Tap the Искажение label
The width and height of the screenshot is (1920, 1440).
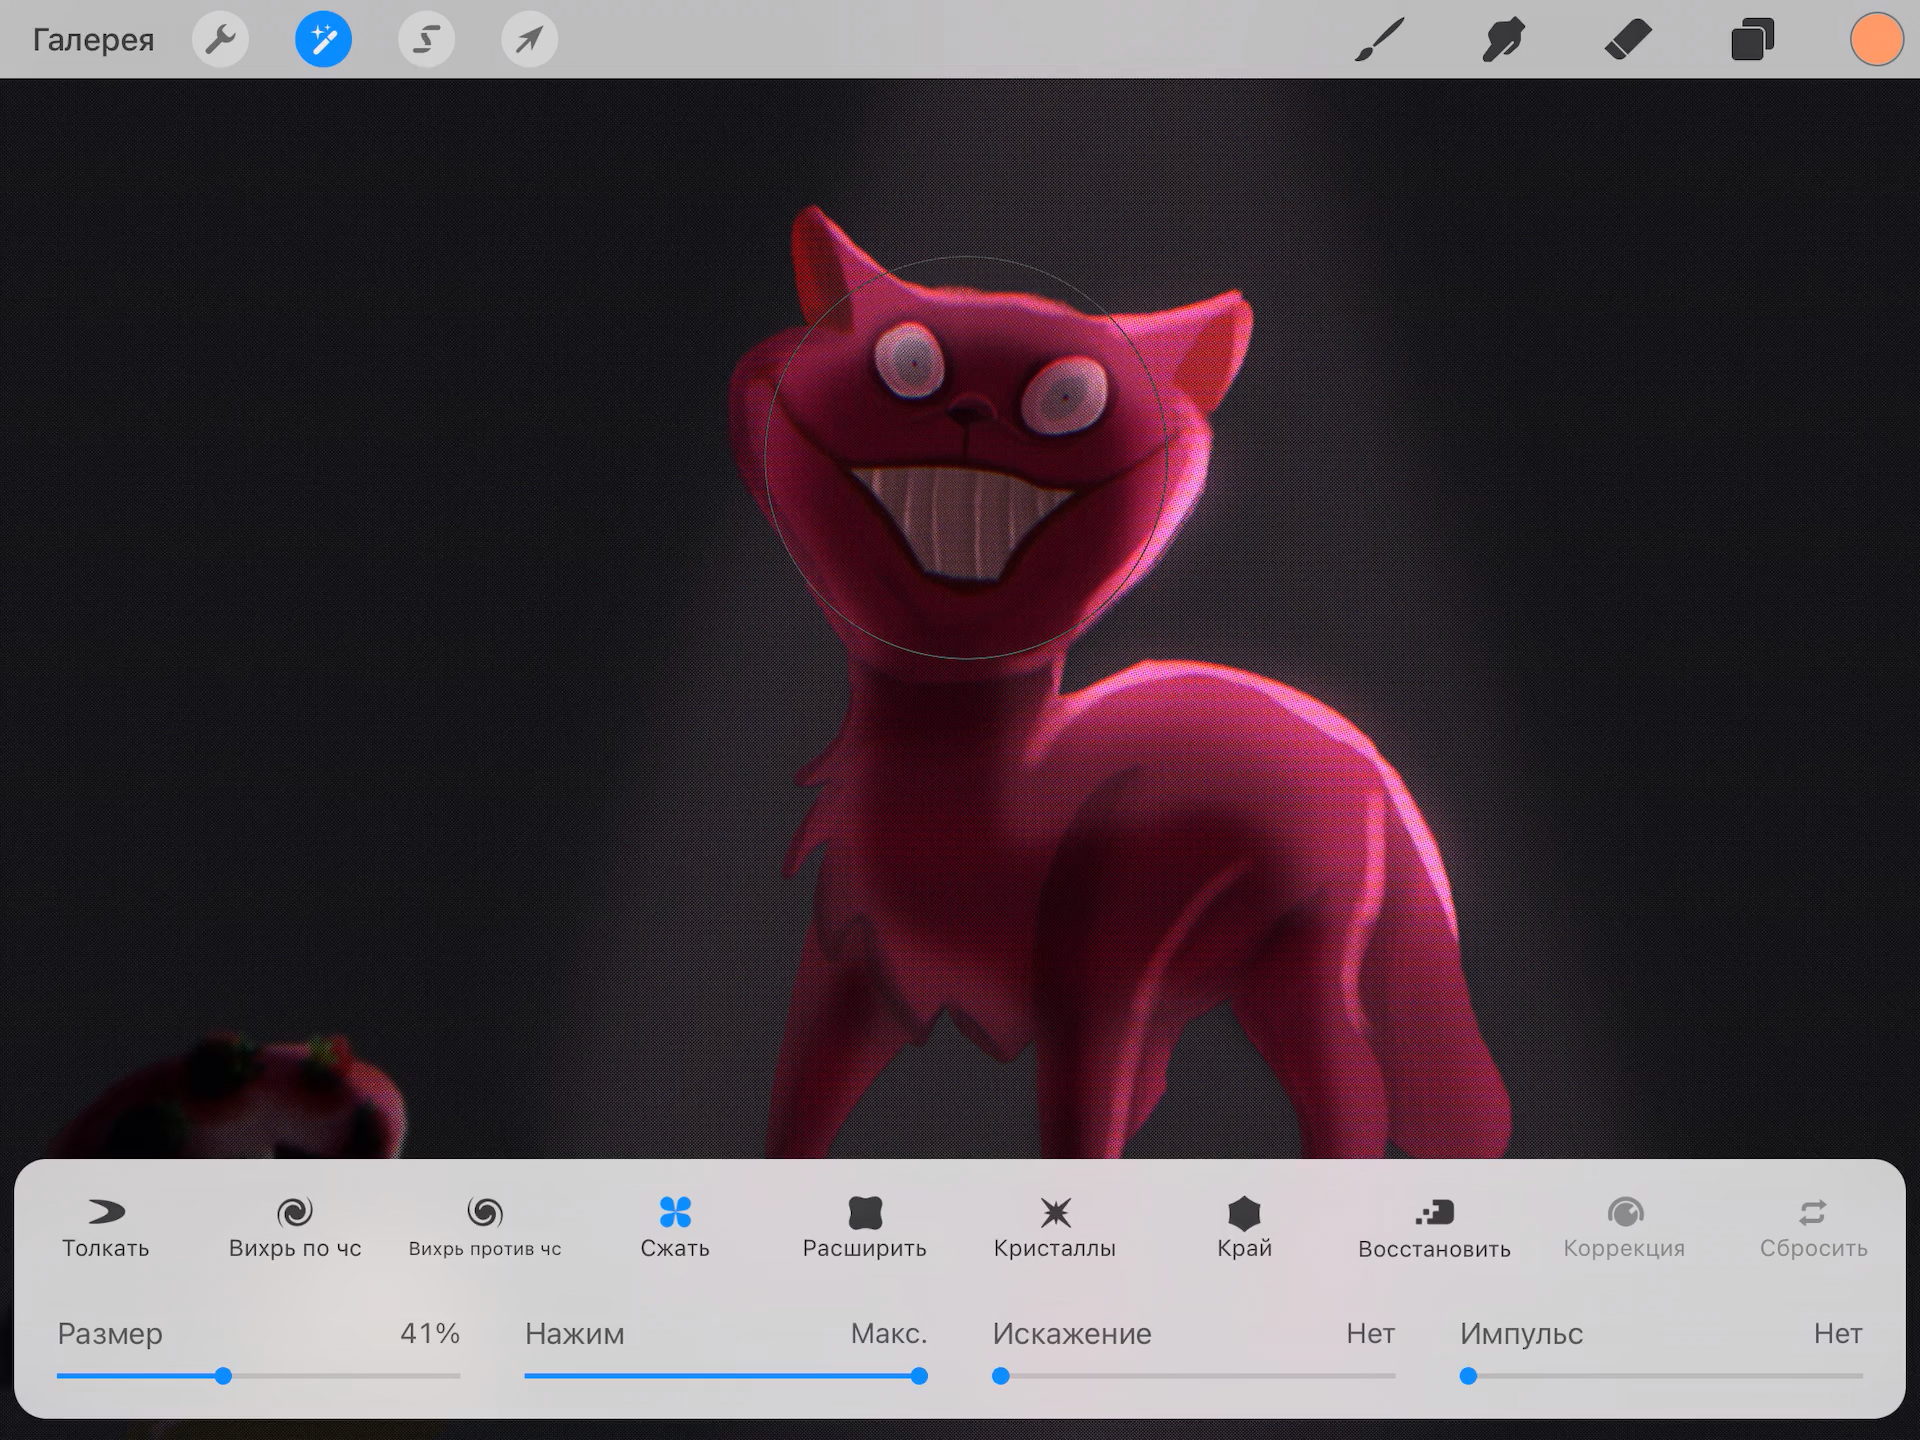(x=1072, y=1334)
